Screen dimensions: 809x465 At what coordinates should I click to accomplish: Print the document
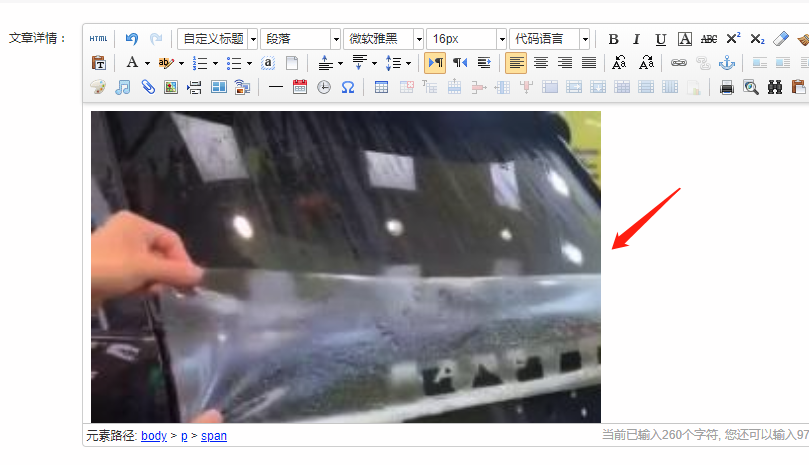point(726,87)
